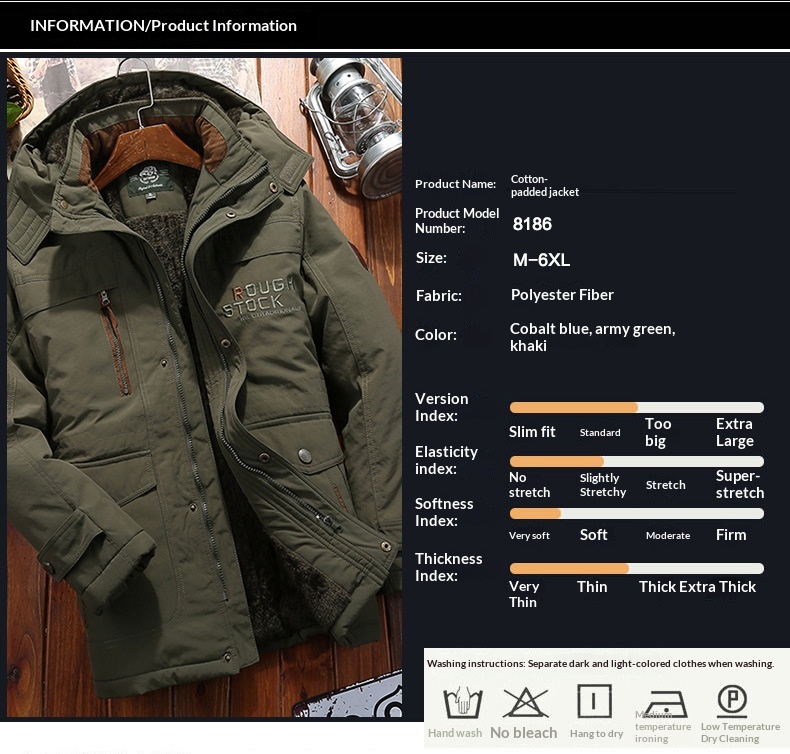Select the Hang to dry icon
790x754 pixels.
(595, 701)
